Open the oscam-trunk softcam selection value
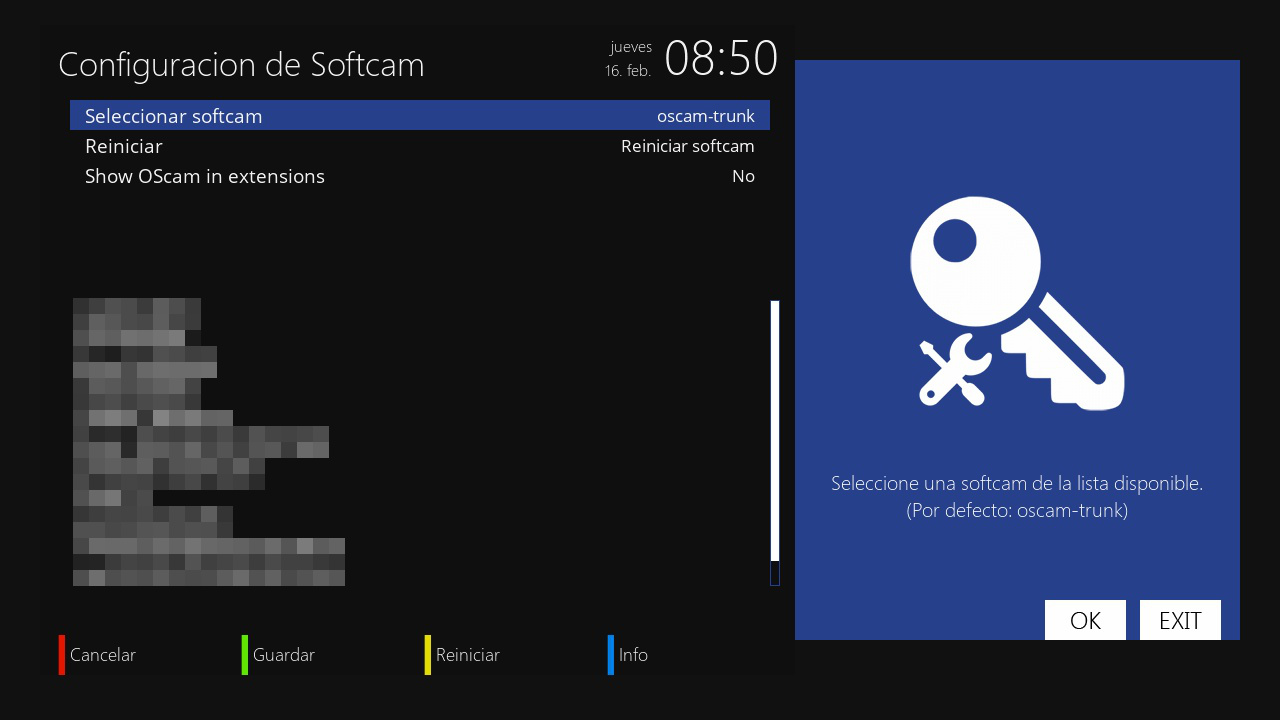This screenshot has height=720, width=1280. tap(705, 116)
